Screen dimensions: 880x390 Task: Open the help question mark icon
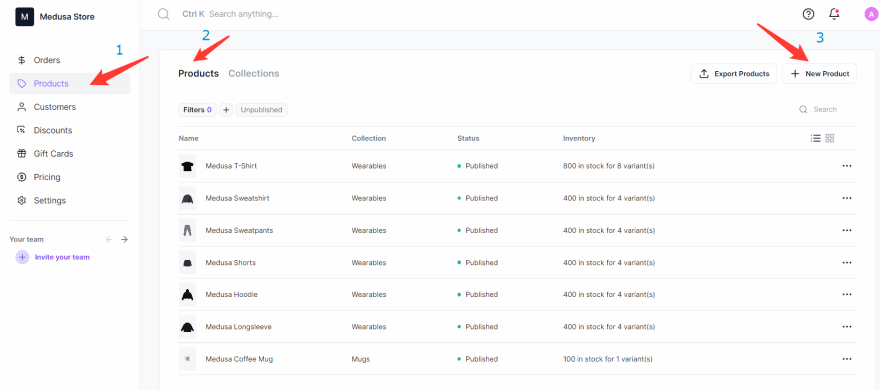pos(808,14)
